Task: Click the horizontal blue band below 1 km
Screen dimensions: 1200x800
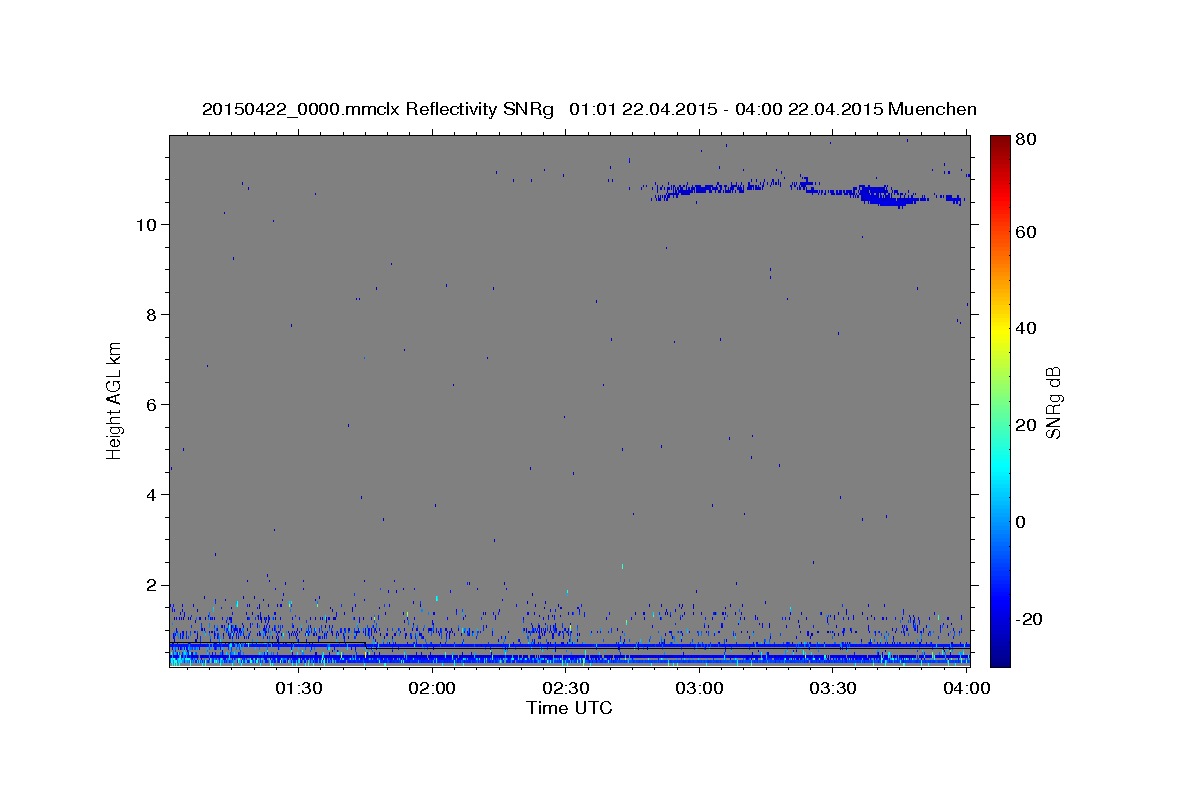Action: pyautogui.click(x=568, y=646)
